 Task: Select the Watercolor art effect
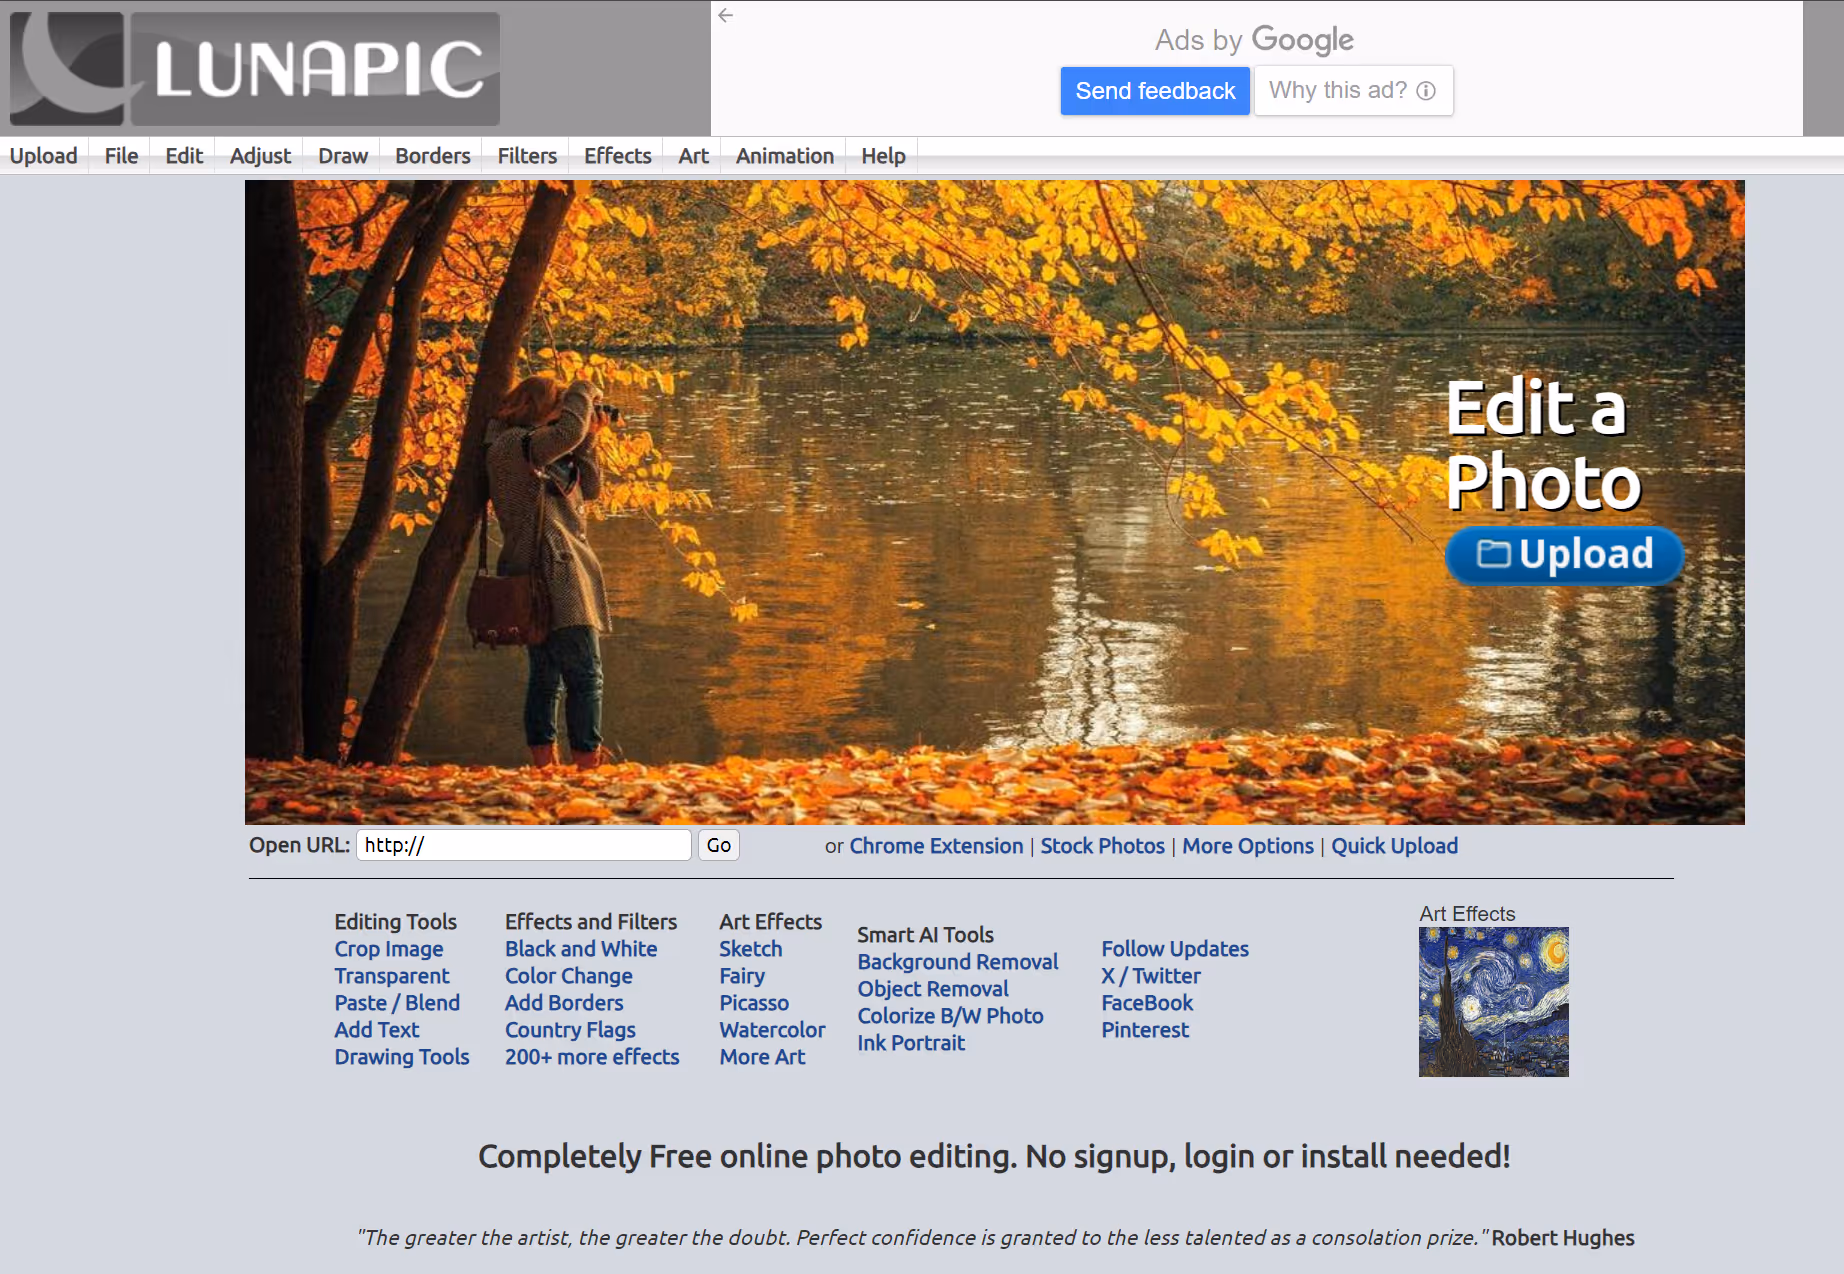click(x=772, y=1029)
